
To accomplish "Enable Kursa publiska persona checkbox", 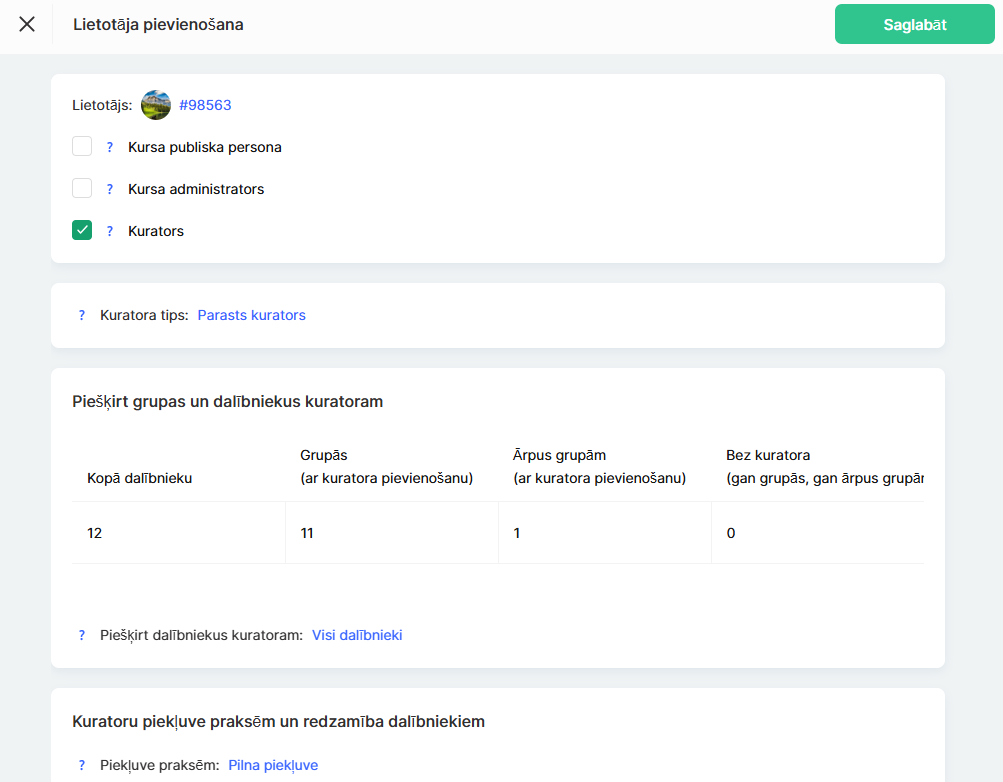I will tap(82, 147).
